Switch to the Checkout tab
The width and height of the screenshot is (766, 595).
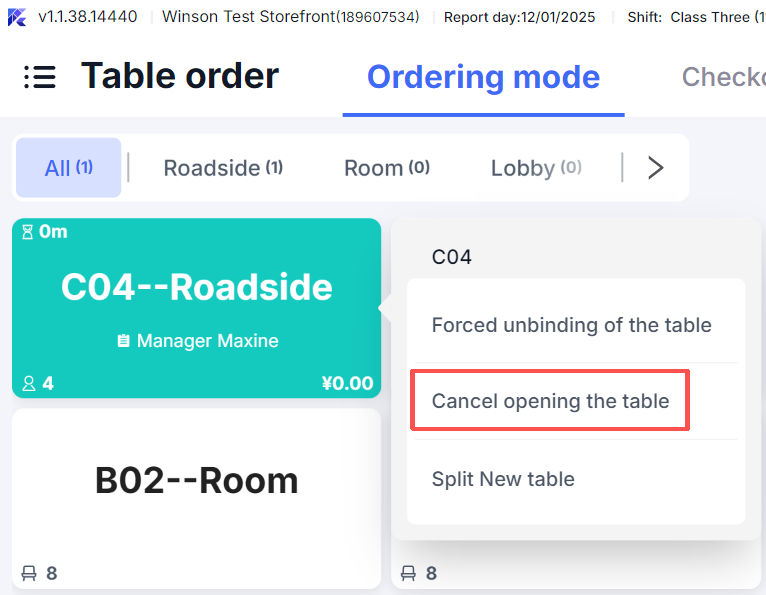pos(723,77)
